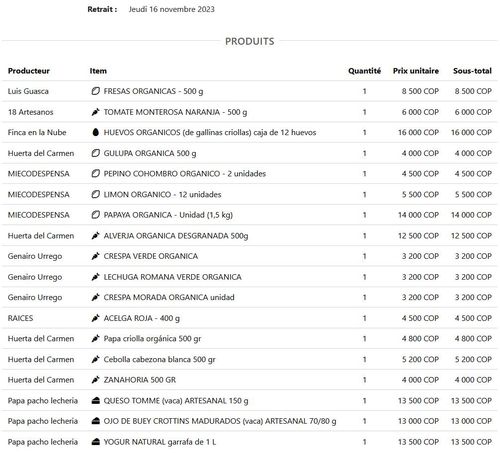The image size is (500, 455).
Task: Click the Prix unitaire column header
Action: [416, 71]
